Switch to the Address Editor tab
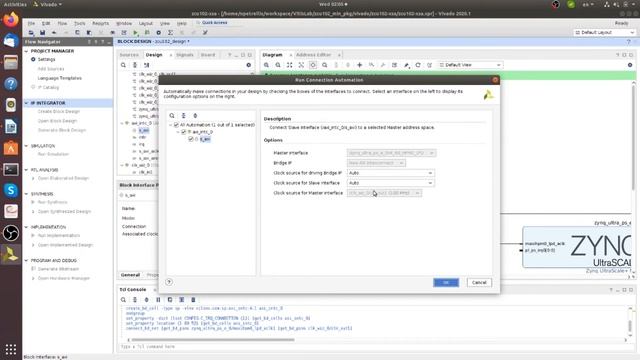The width and height of the screenshot is (640, 360). coord(313,55)
